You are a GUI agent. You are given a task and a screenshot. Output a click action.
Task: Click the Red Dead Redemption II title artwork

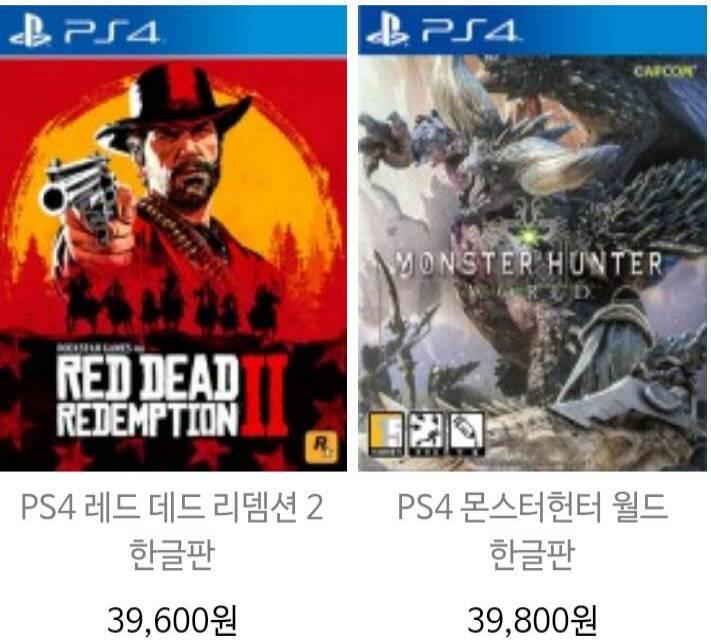[171, 396]
